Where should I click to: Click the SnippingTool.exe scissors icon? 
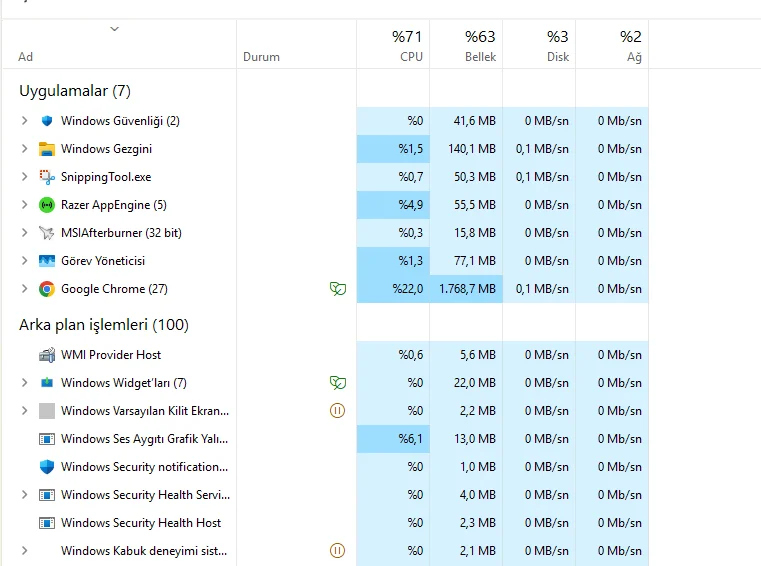click(x=47, y=177)
